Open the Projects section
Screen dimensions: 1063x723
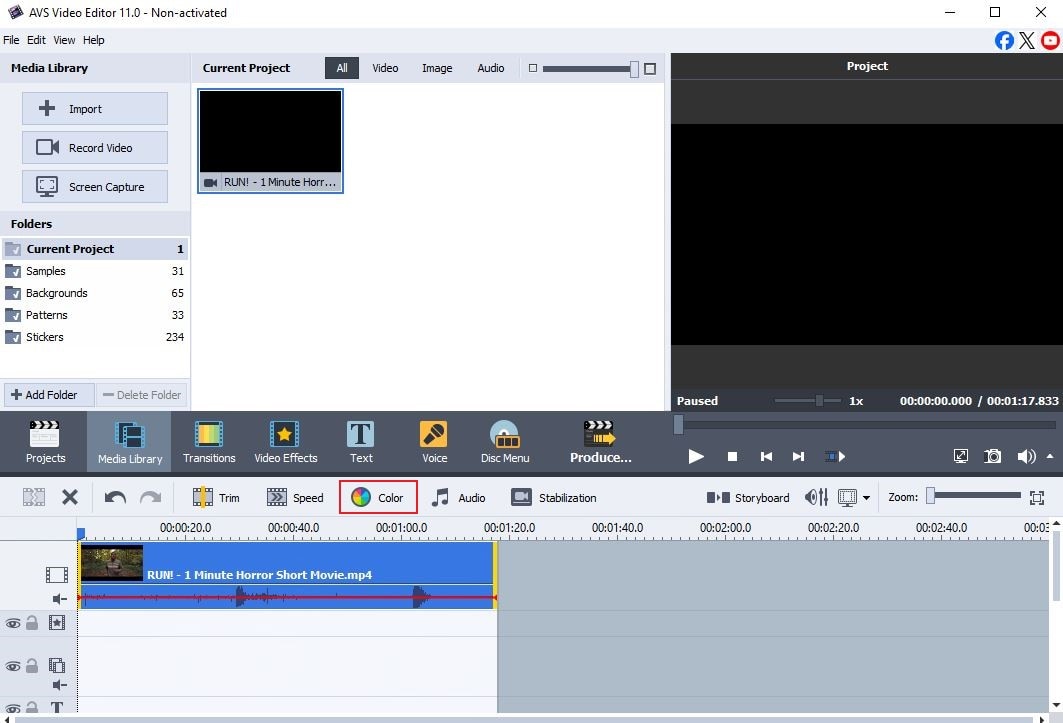pos(45,442)
